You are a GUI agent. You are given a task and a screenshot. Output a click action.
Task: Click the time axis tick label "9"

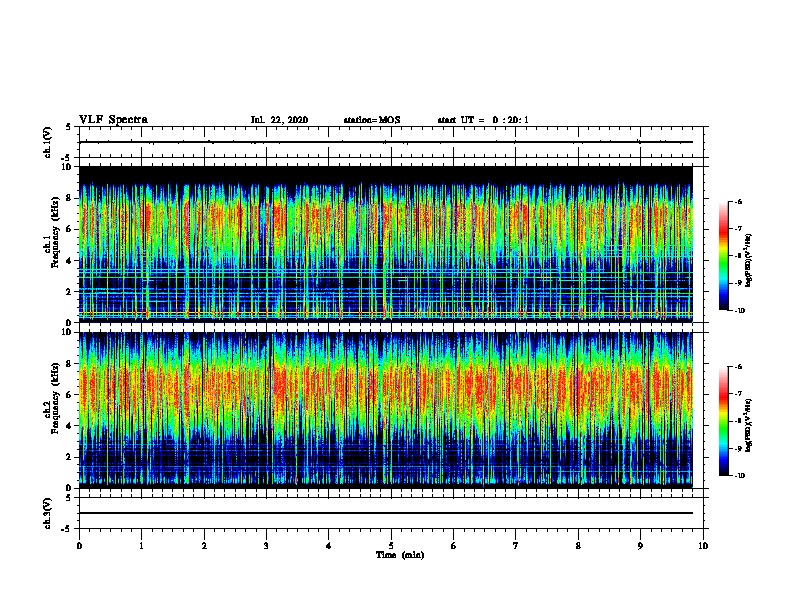(x=640, y=546)
